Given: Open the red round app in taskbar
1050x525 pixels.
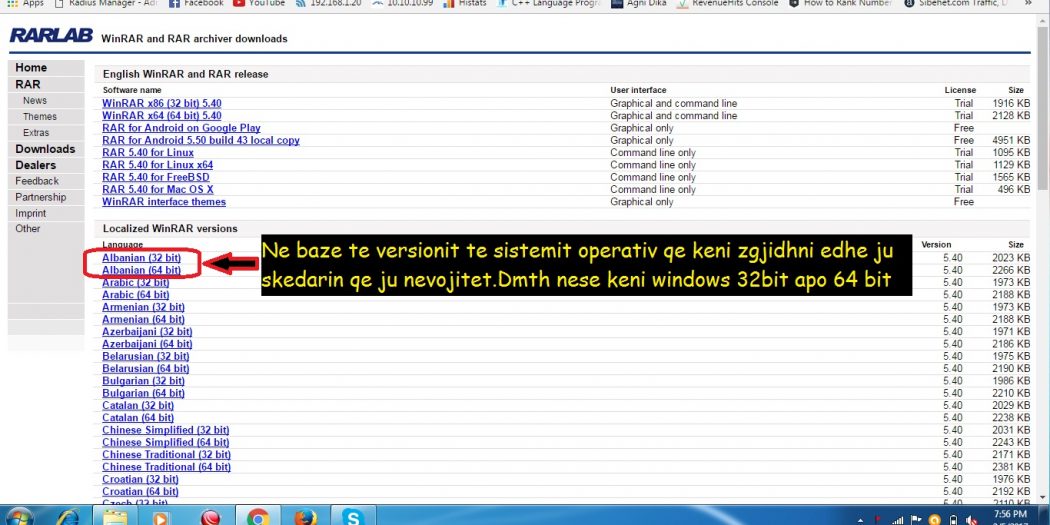Looking at the screenshot, I should coord(210,518).
